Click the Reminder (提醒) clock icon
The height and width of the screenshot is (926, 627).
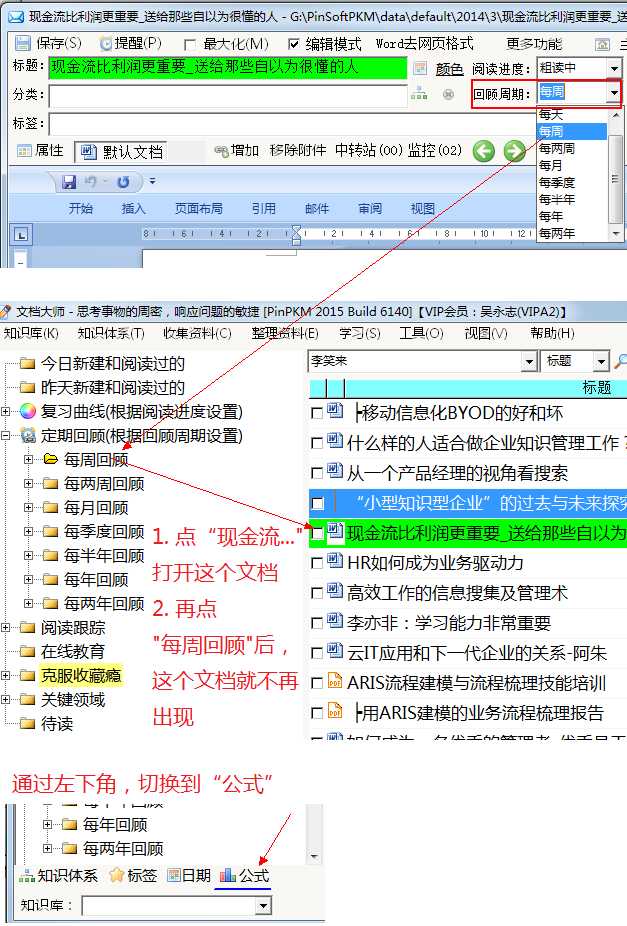click(x=106, y=44)
